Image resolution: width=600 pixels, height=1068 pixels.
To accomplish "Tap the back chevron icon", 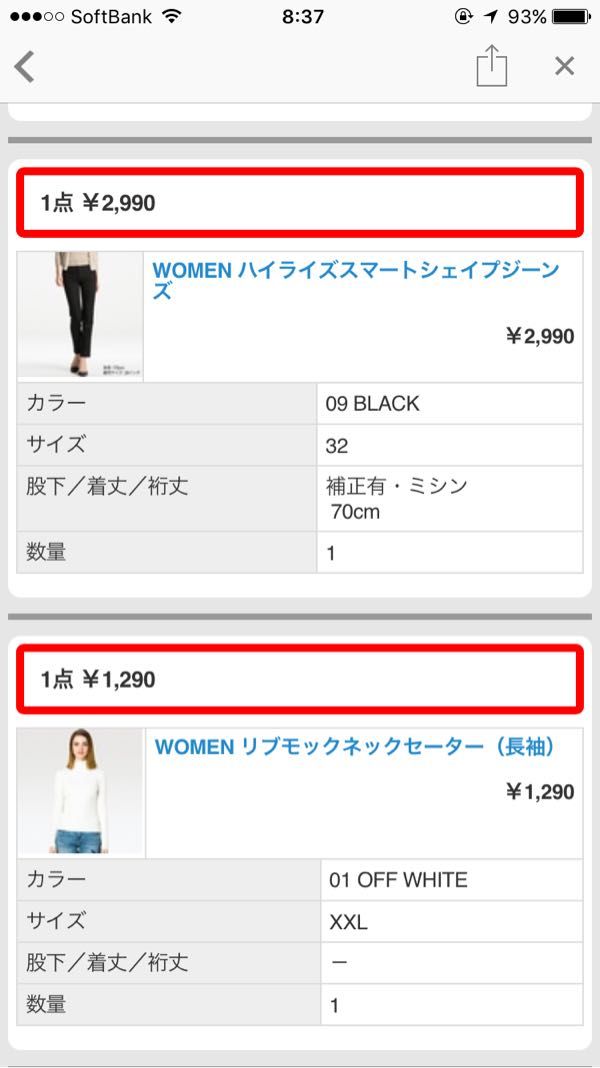I will tap(25, 67).
